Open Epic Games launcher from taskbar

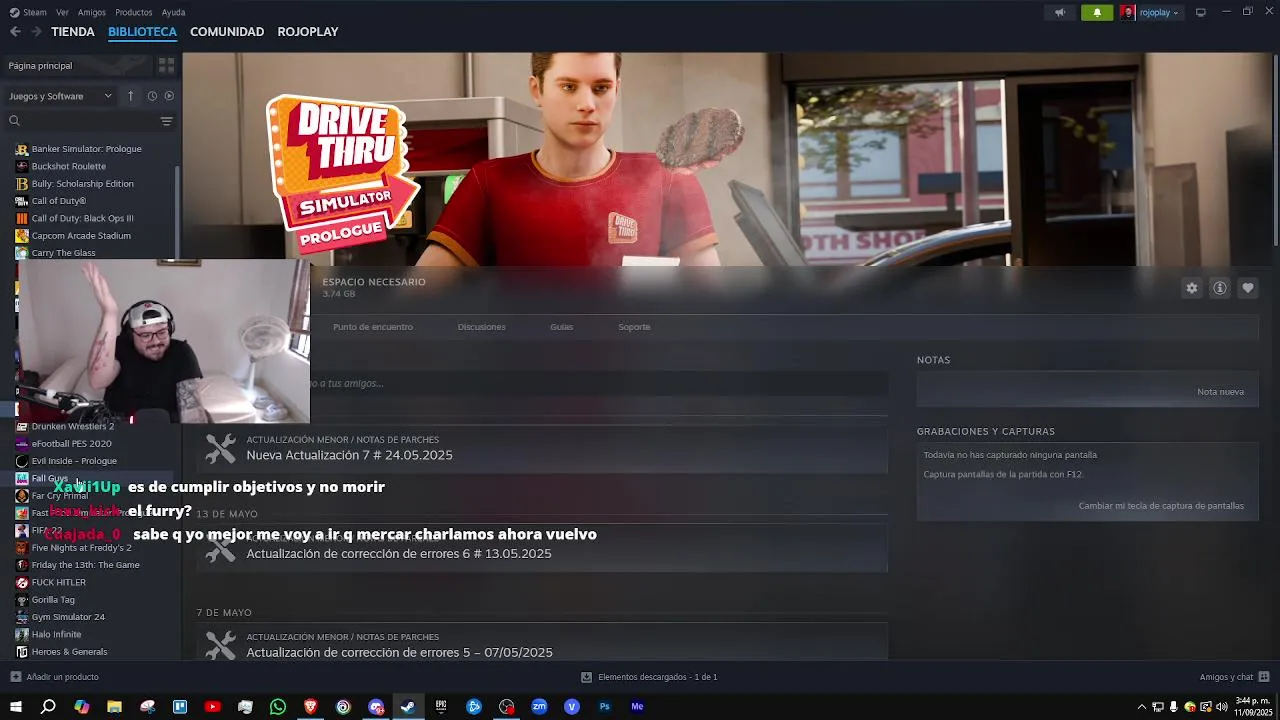(441, 707)
